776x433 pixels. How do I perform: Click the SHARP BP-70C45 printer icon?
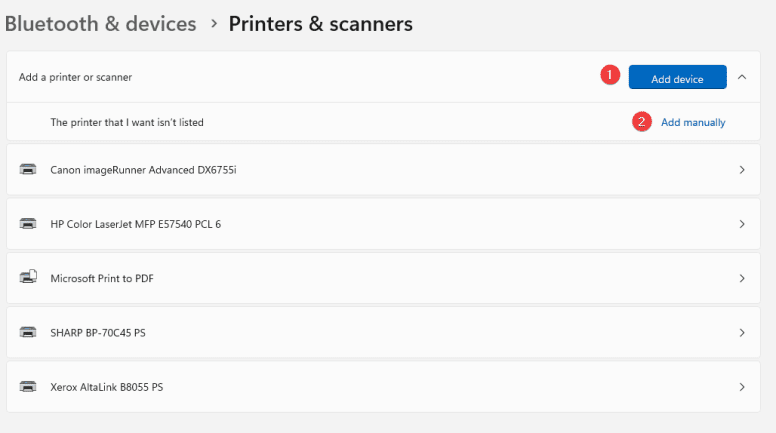click(x=28, y=332)
